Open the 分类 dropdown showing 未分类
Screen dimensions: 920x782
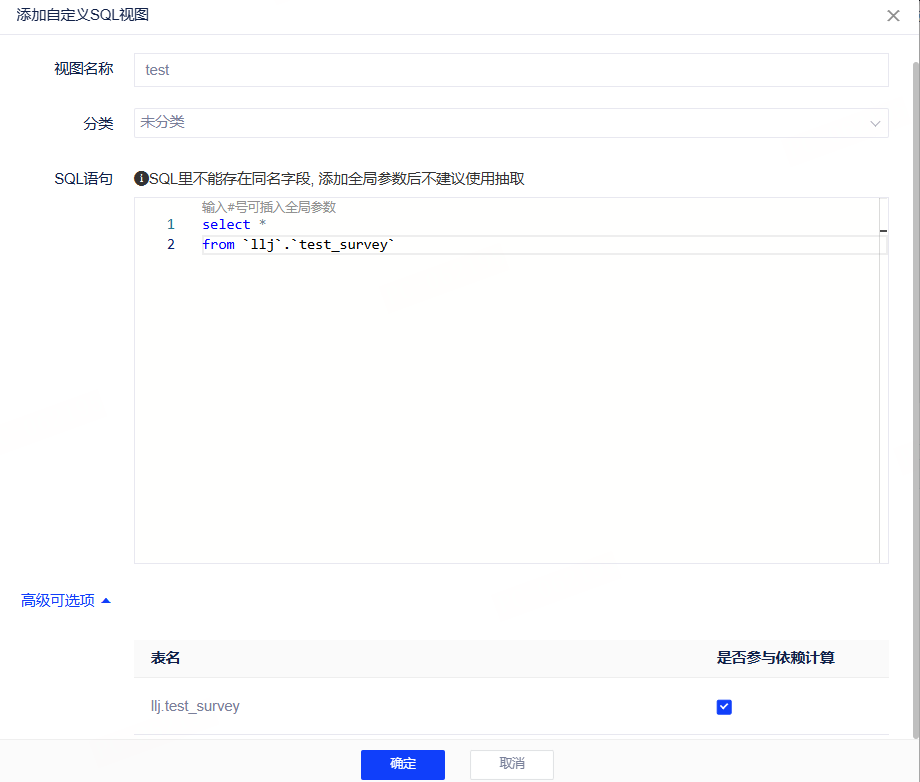[500, 123]
